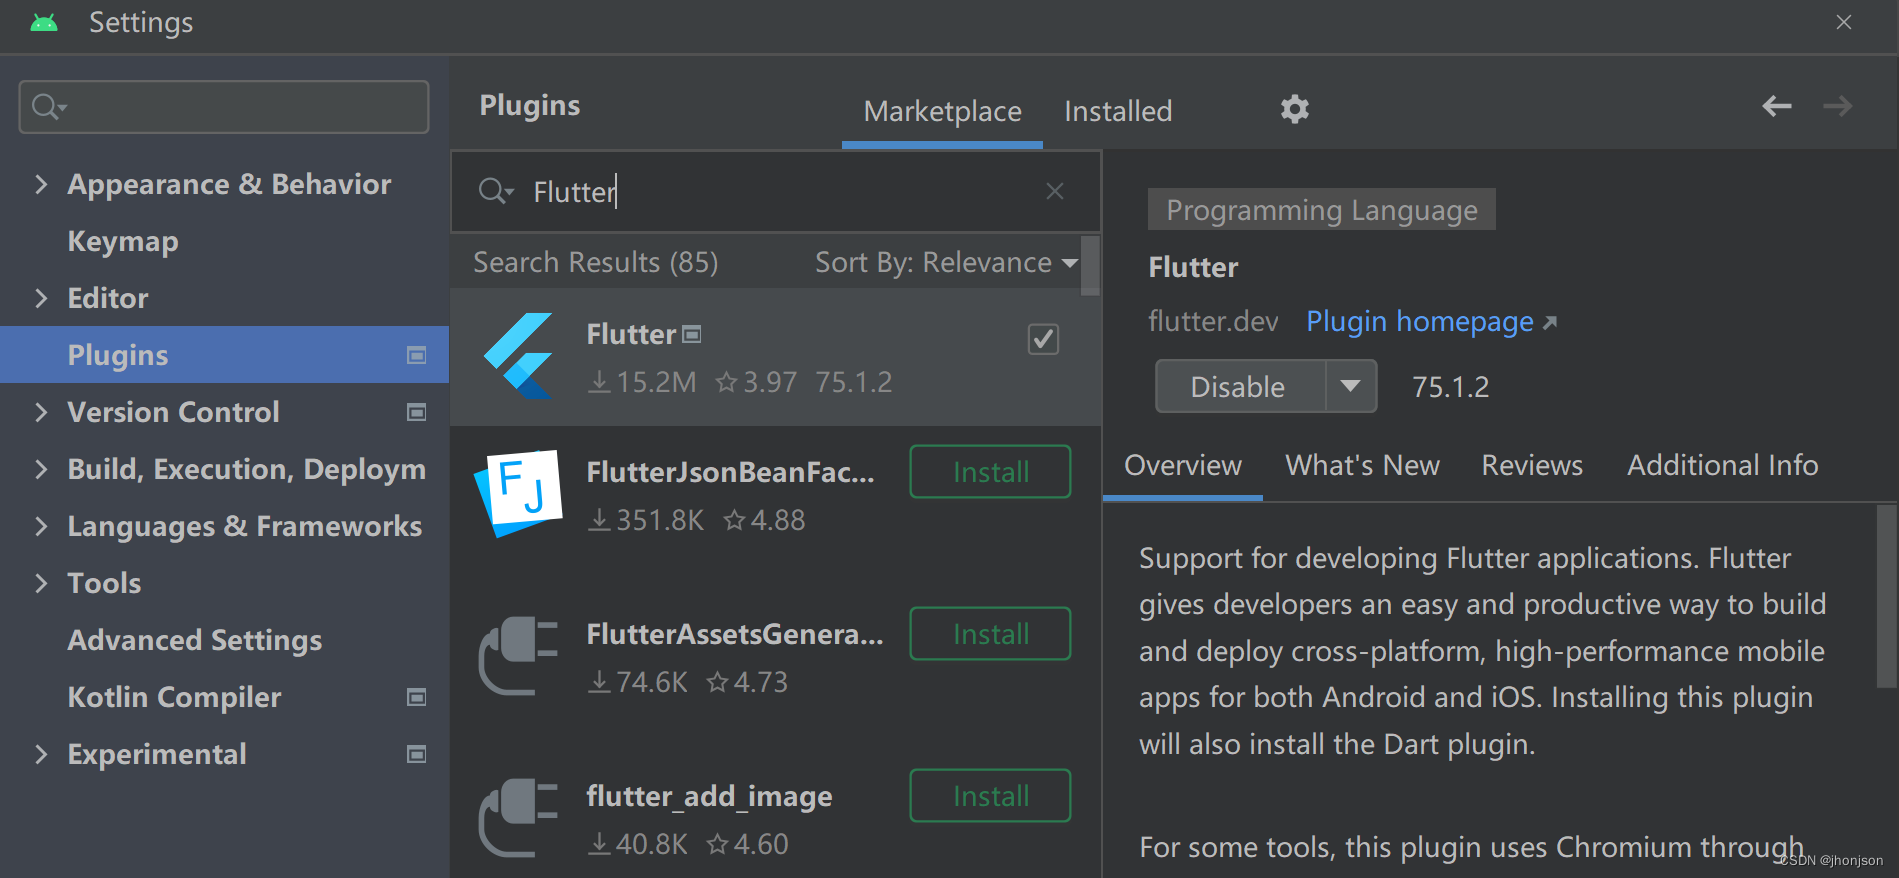
Task: Click the search results list scrollbar
Action: click(x=1090, y=266)
